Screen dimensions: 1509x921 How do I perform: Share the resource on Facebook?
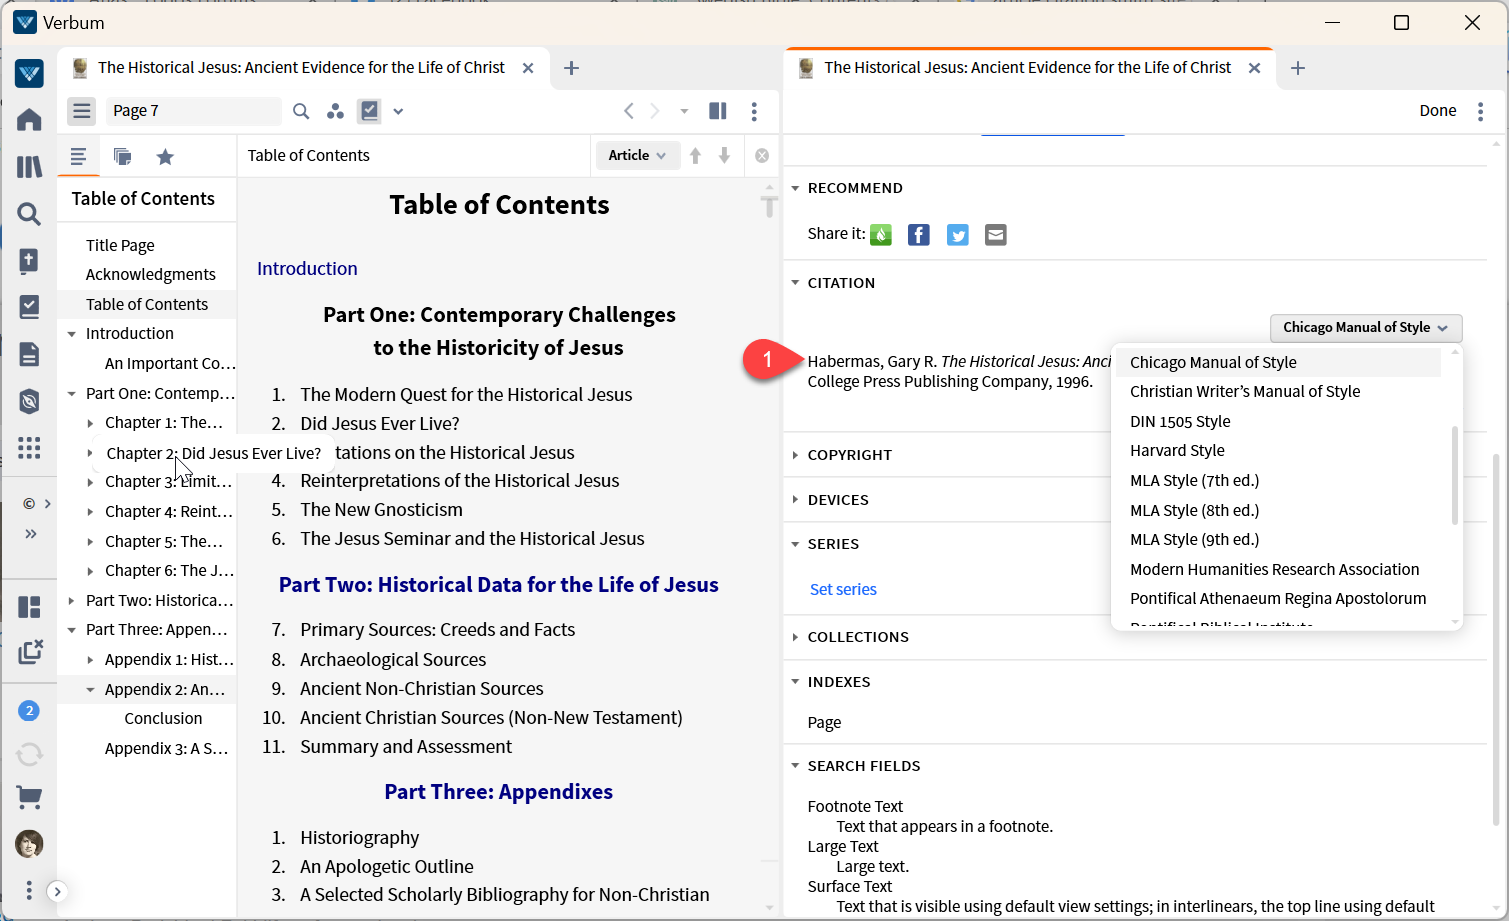918,234
